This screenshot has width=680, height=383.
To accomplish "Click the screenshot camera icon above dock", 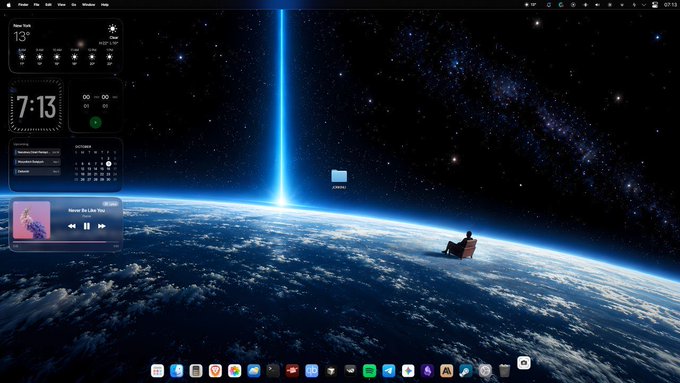I will [524, 363].
